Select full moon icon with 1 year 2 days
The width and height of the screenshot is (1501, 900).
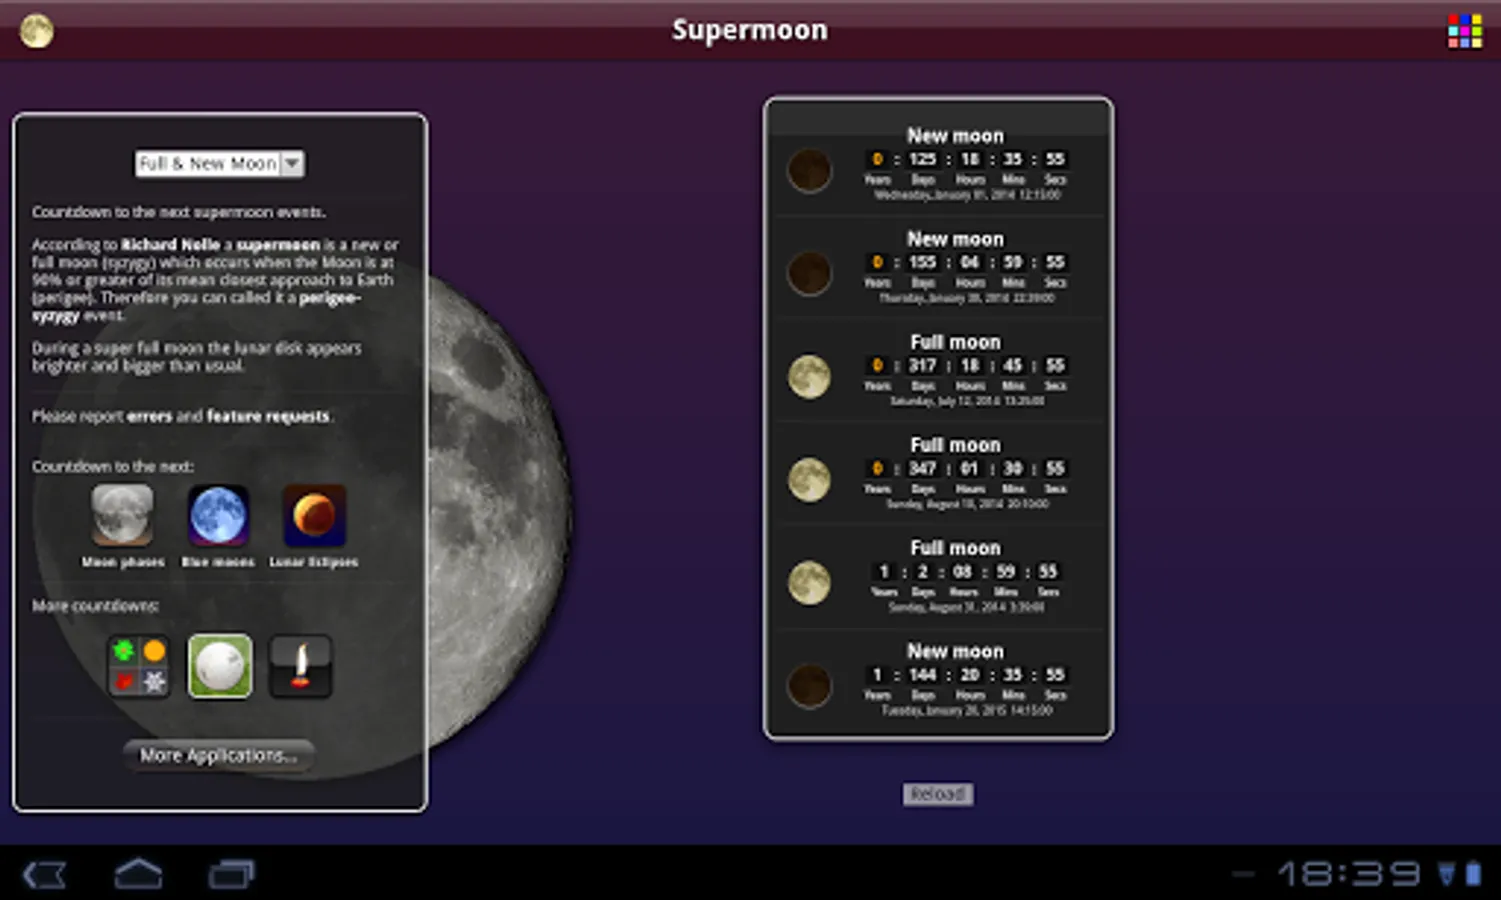(x=809, y=583)
